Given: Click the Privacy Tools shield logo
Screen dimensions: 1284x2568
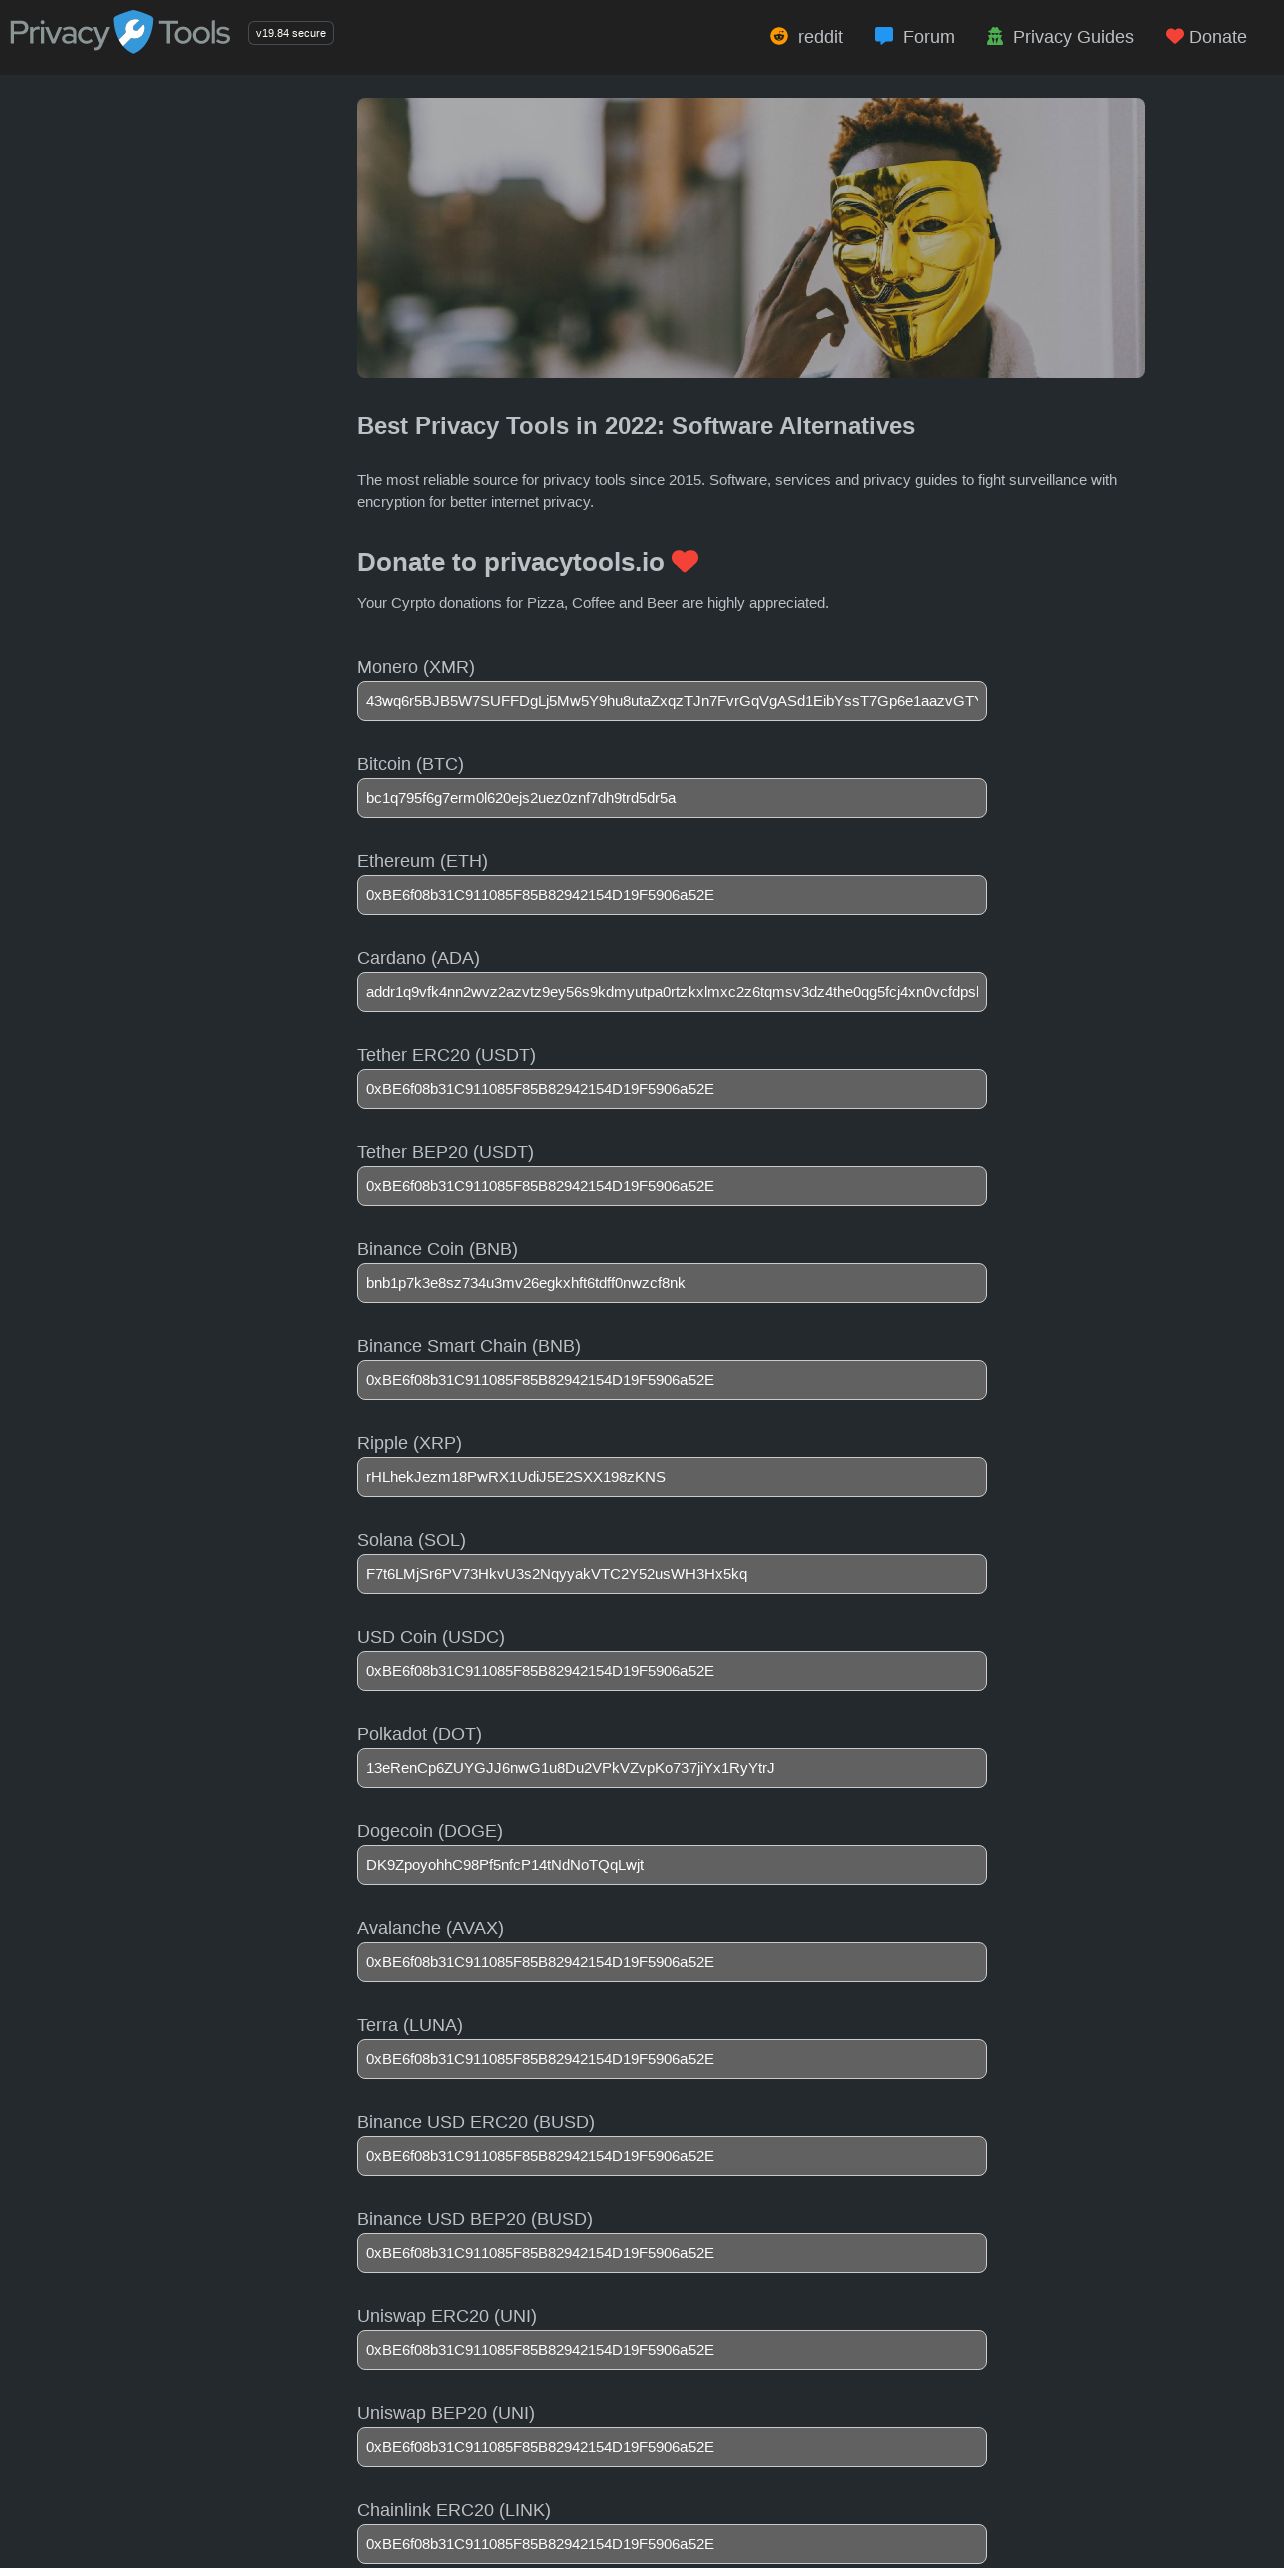Looking at the screenshot, I should pyautogui.click(x=133, y=32).
